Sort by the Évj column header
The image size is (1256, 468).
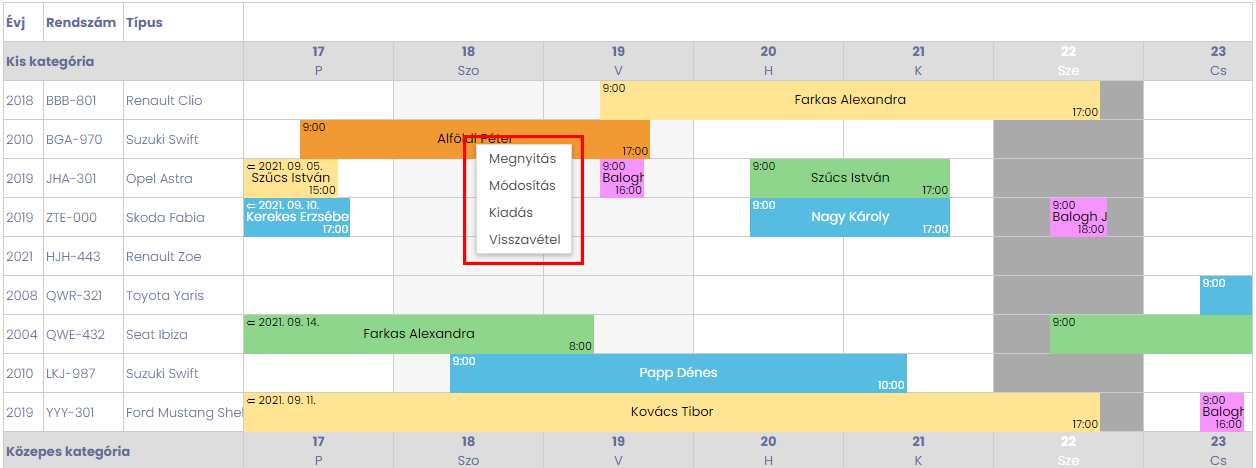pyautogui.click(x=16, y=22)
